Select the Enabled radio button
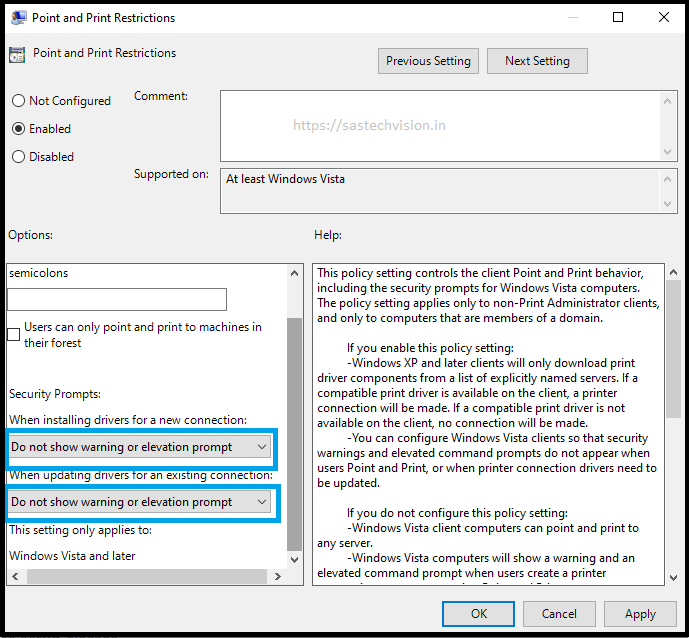Screen dimensions: 689x638 pyautogui.click(x=18, y=129)
